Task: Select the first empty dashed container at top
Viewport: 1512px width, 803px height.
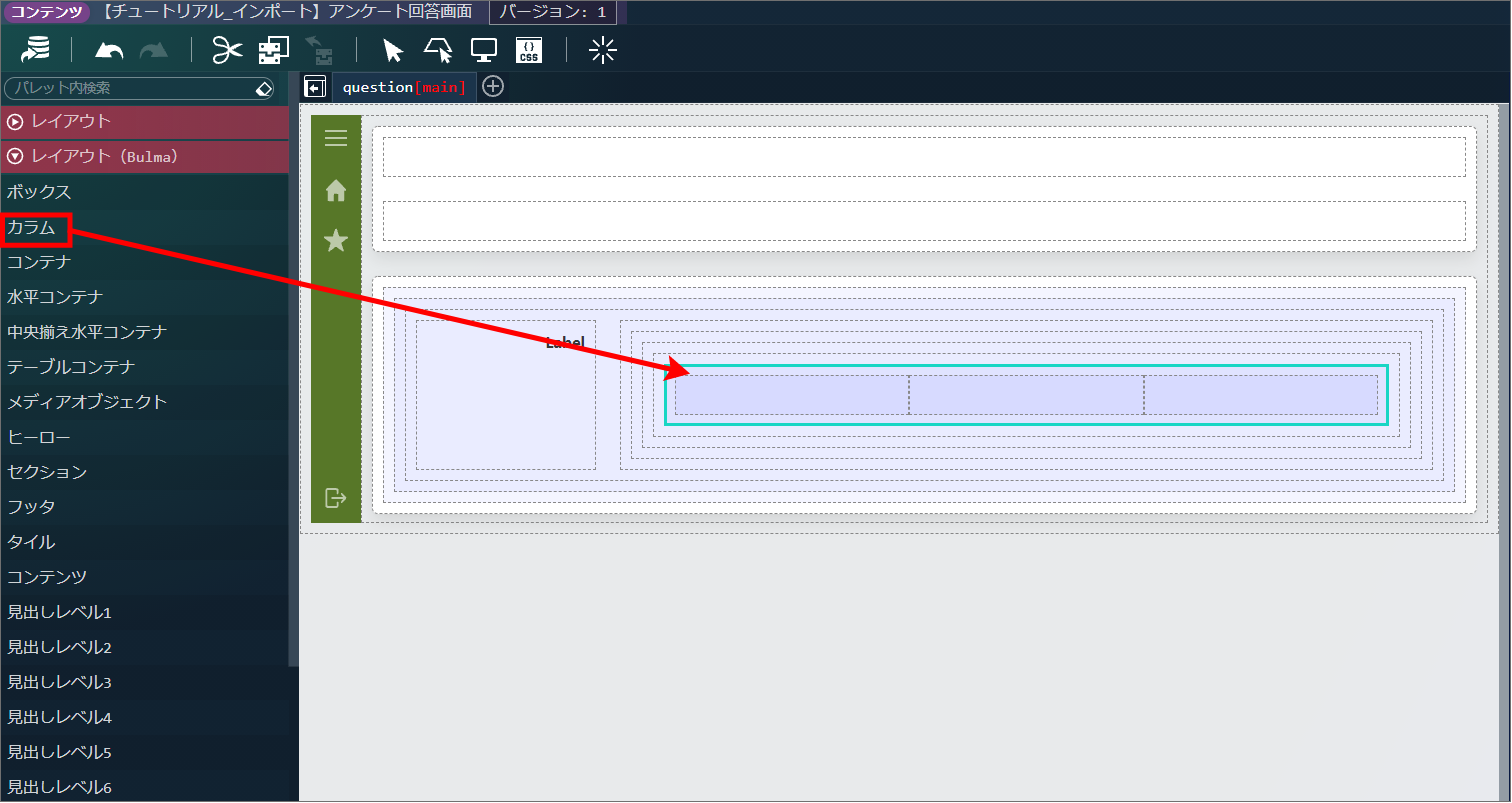Action: click(924, 157)
